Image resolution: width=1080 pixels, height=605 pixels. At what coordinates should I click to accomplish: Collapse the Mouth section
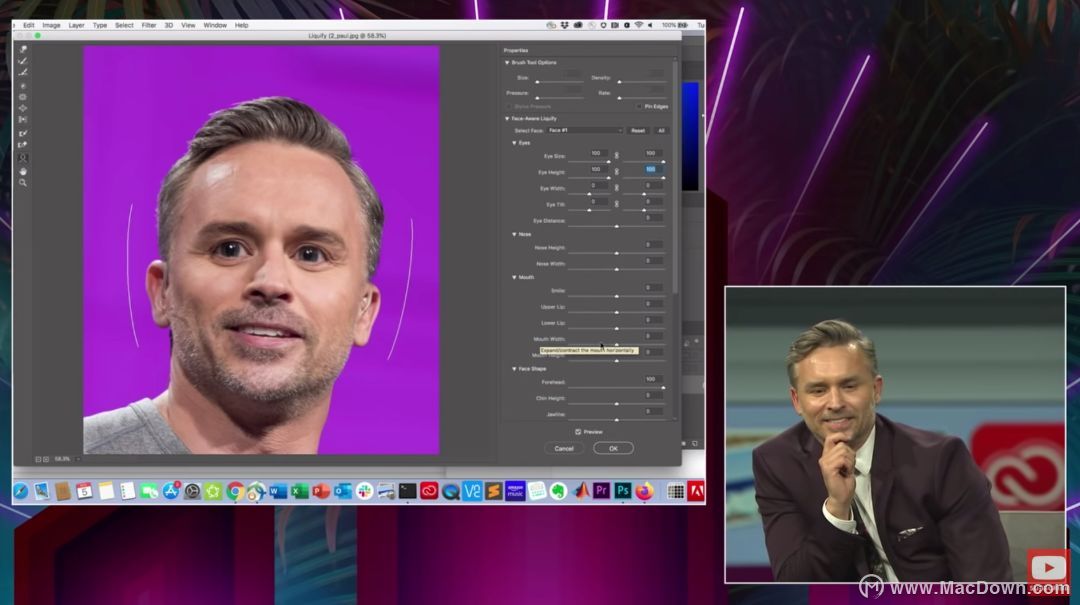514,277
